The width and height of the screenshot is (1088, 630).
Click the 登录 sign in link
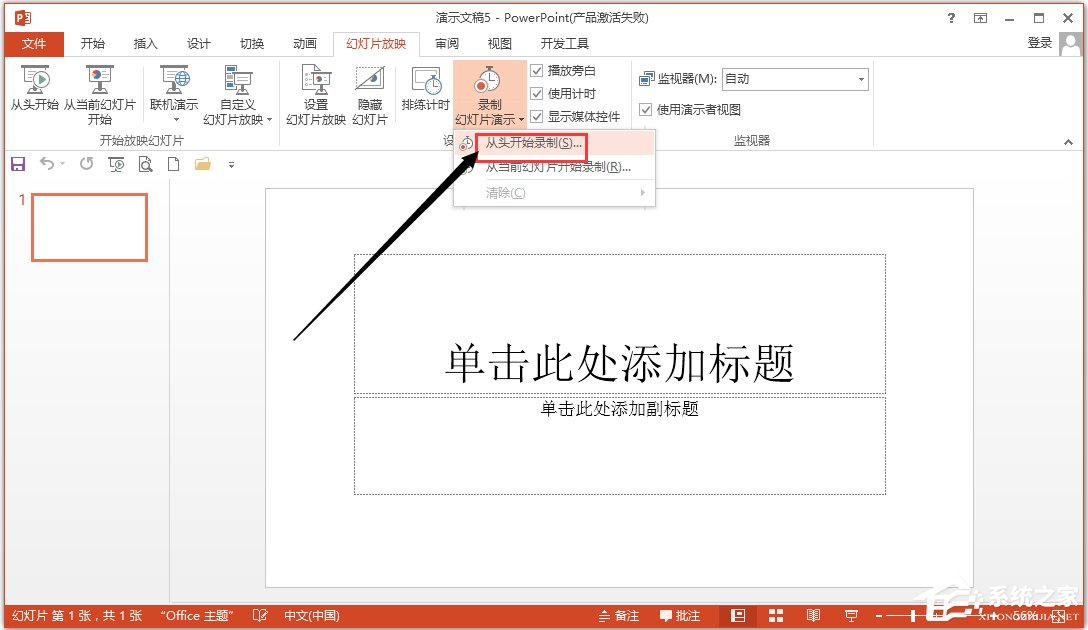1039,43
